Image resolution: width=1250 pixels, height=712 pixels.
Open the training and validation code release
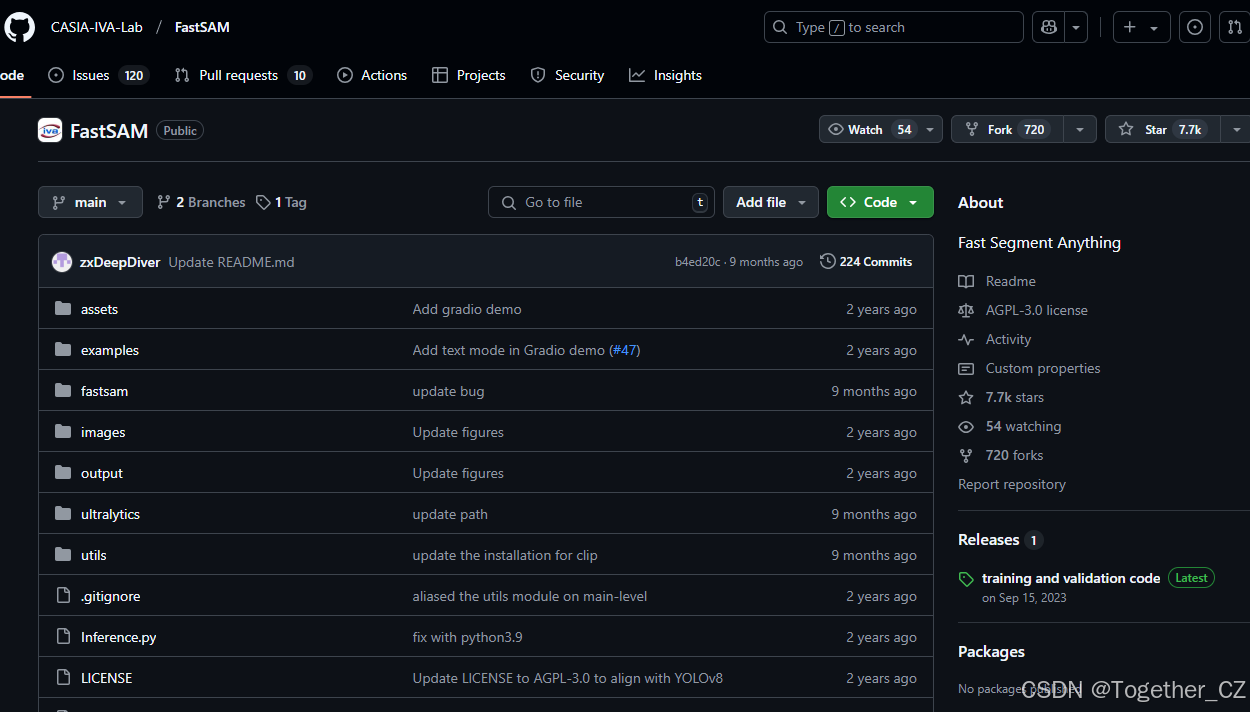(x=1071, y=578)
